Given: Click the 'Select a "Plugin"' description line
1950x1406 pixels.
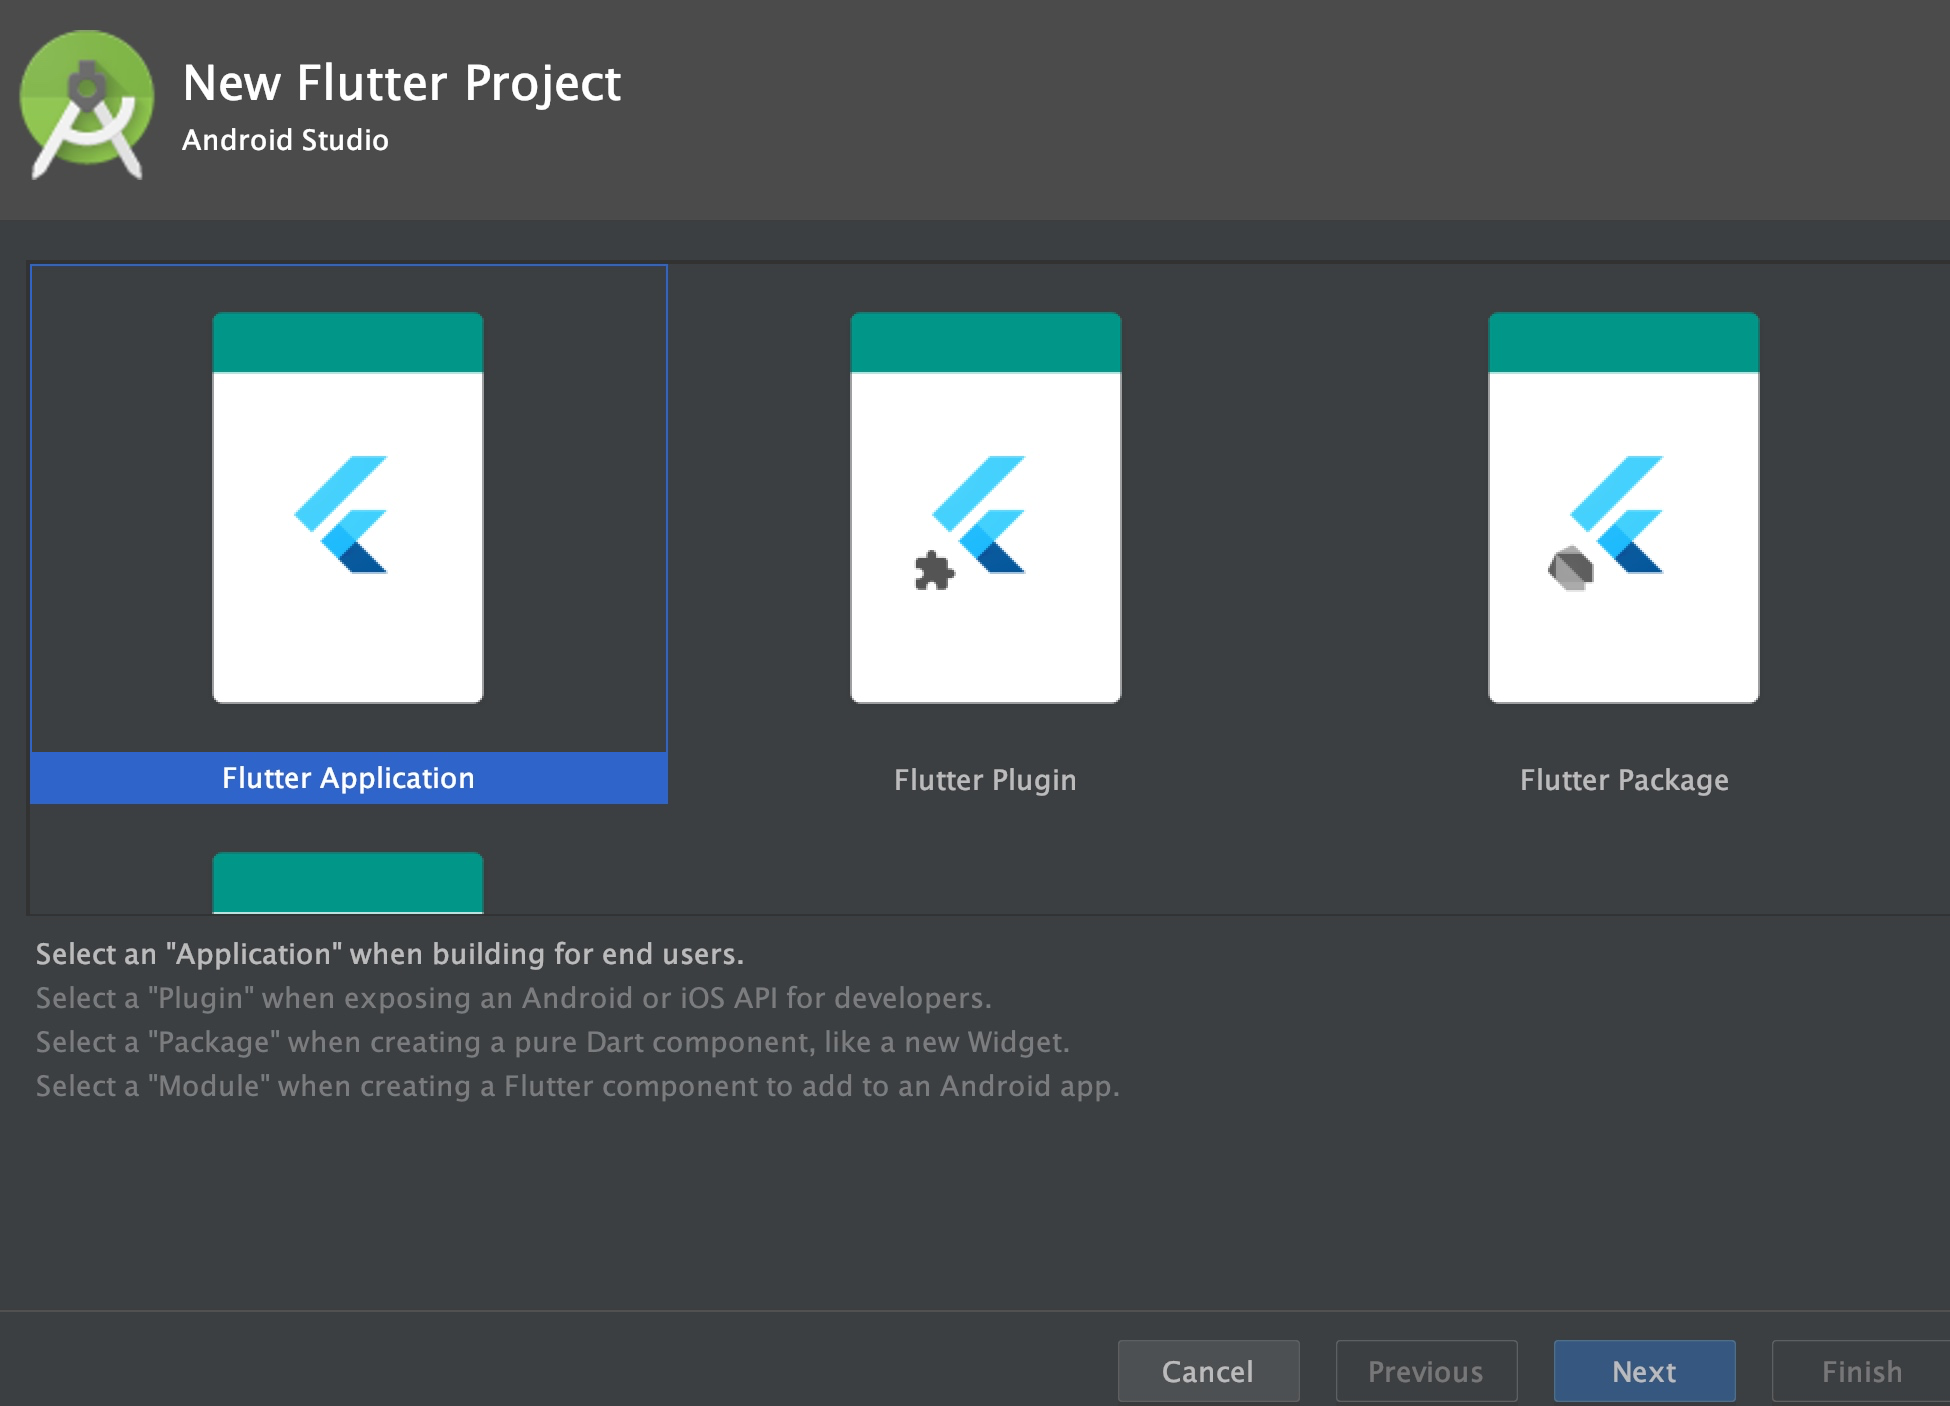Looking at the screenshot, I should [514, 998].
